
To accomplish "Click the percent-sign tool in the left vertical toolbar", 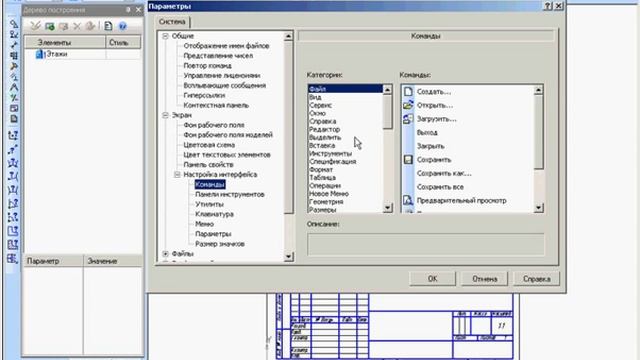I will 13,98.
